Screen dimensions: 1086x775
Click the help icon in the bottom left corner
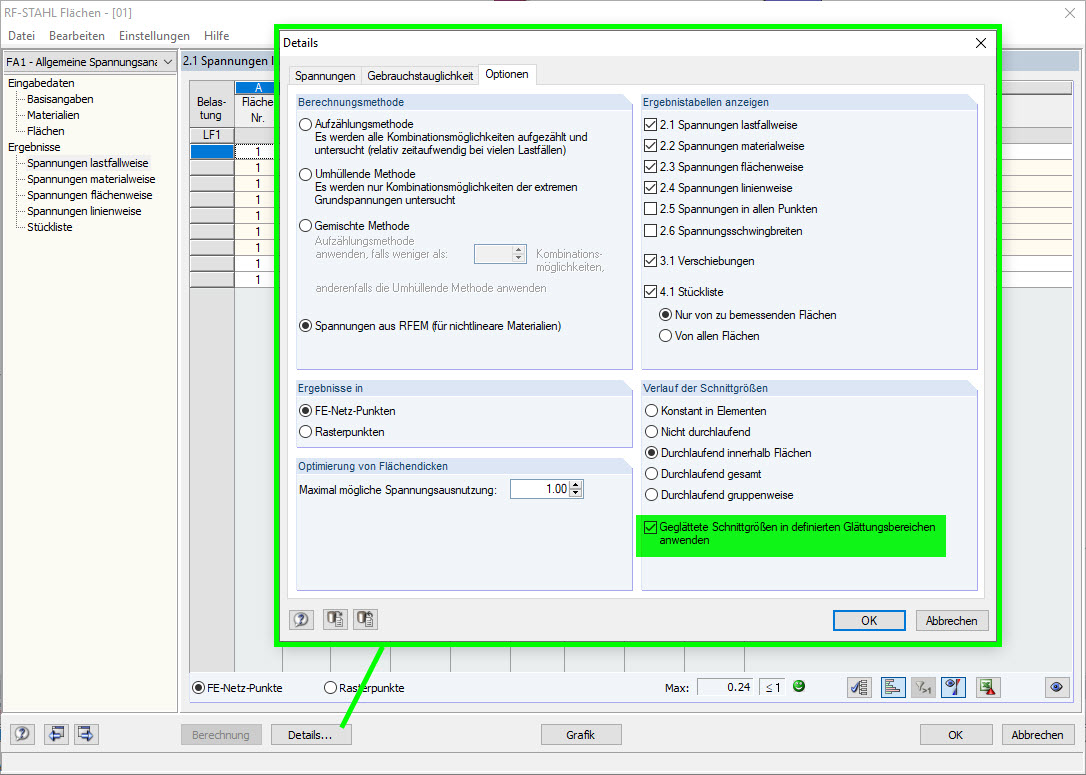point(21,734)
